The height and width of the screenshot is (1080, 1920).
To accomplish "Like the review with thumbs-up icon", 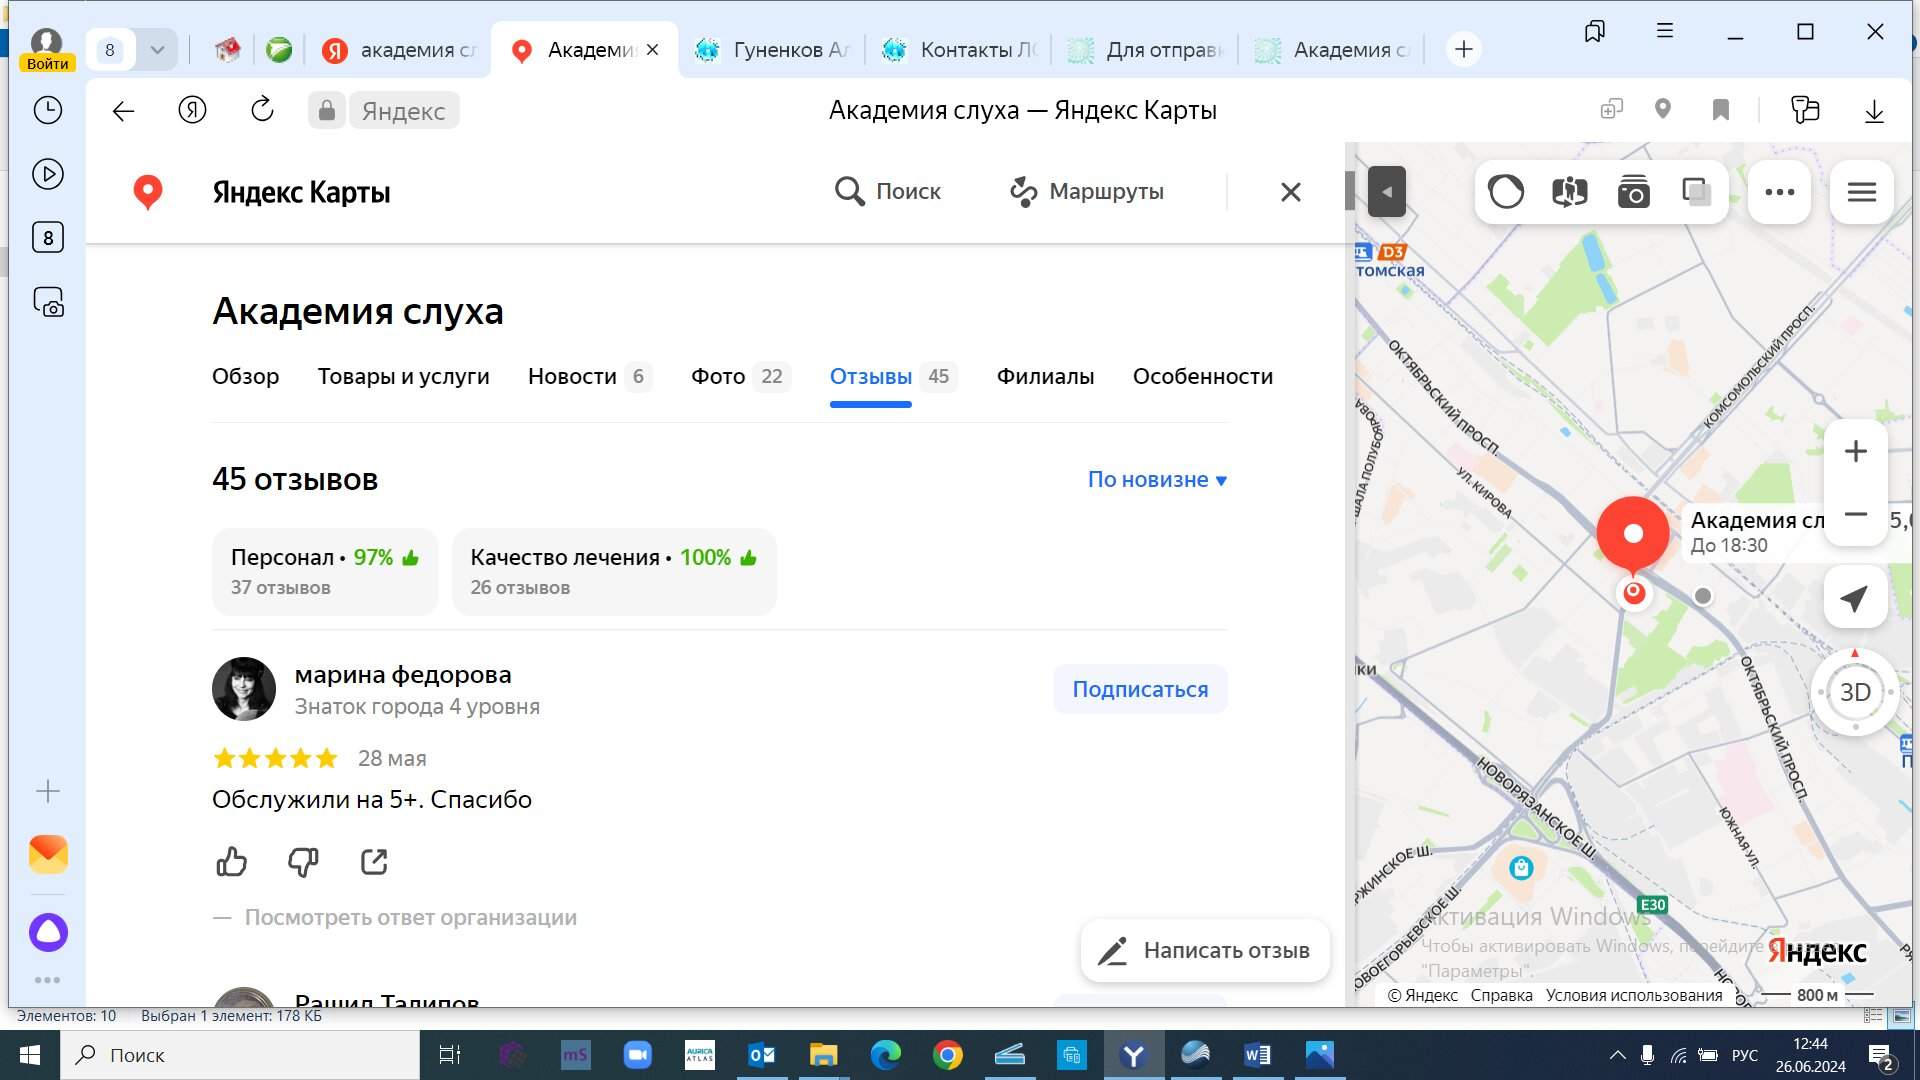I will point(231,862).
